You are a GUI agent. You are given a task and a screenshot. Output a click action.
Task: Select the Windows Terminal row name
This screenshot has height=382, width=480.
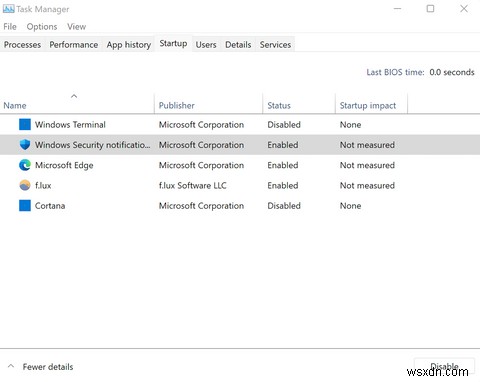70,125
